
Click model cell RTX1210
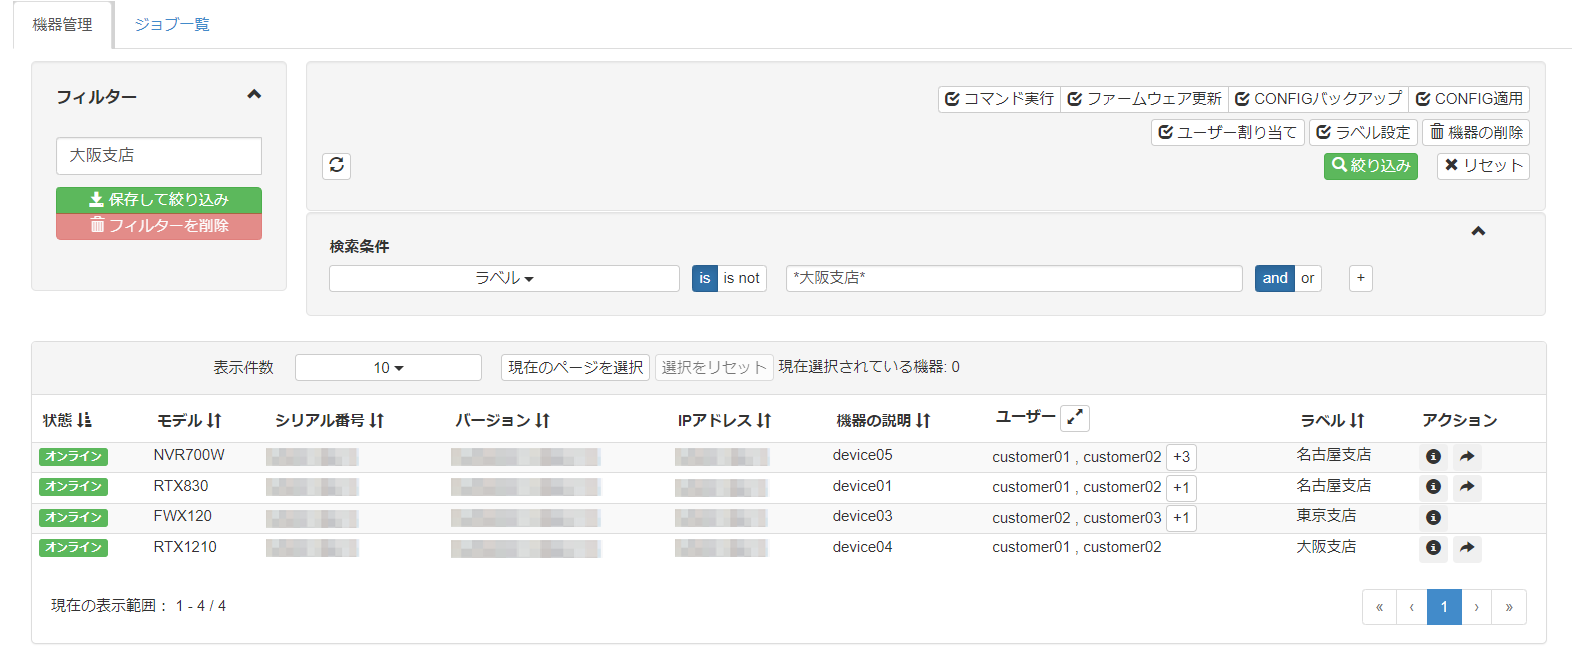185,547
